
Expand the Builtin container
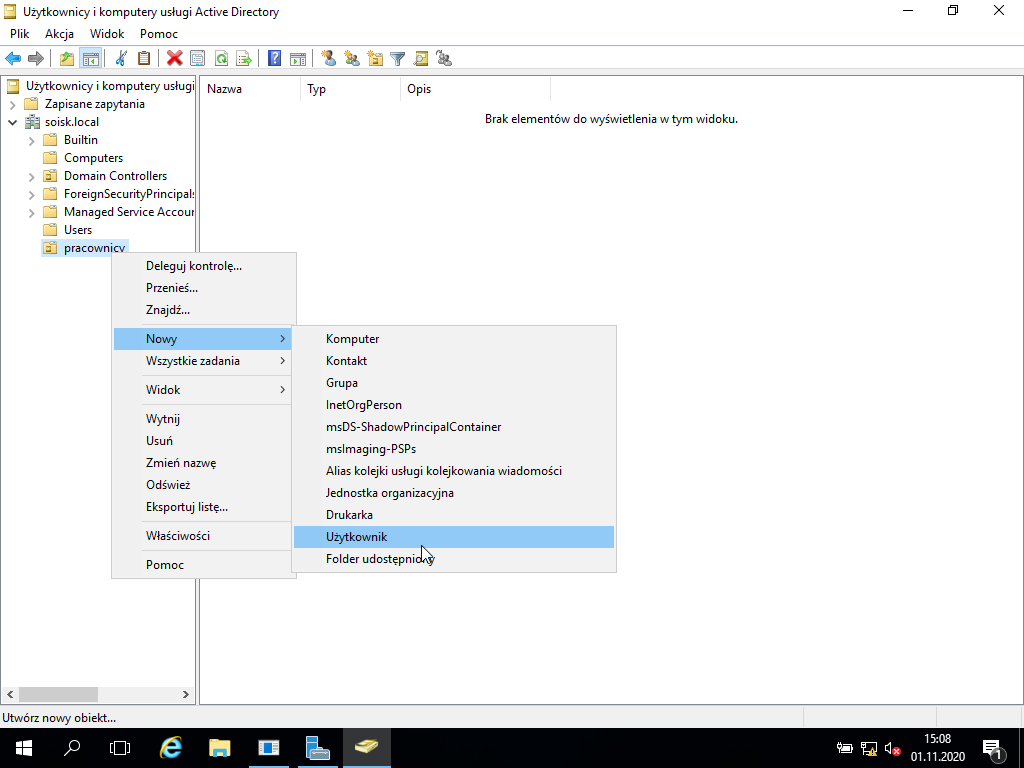coord(31,140)
